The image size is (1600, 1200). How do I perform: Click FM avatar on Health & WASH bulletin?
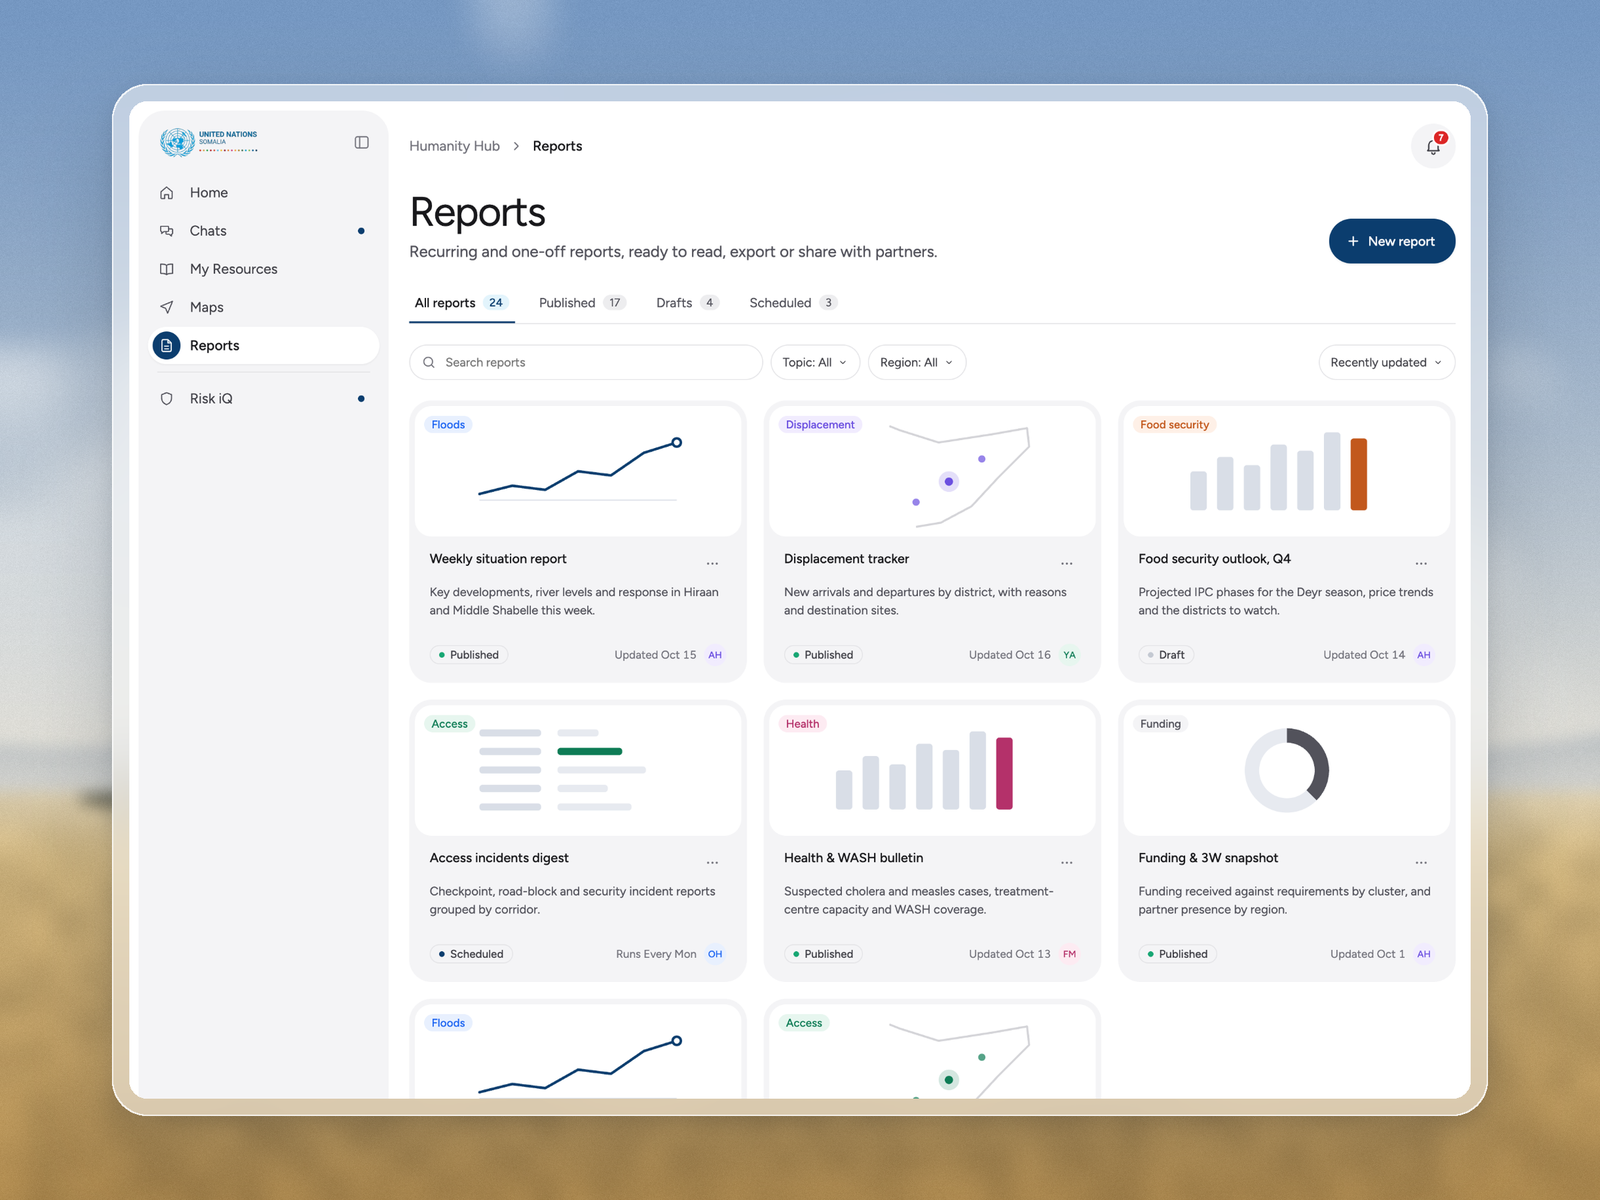coord(1069,954)
